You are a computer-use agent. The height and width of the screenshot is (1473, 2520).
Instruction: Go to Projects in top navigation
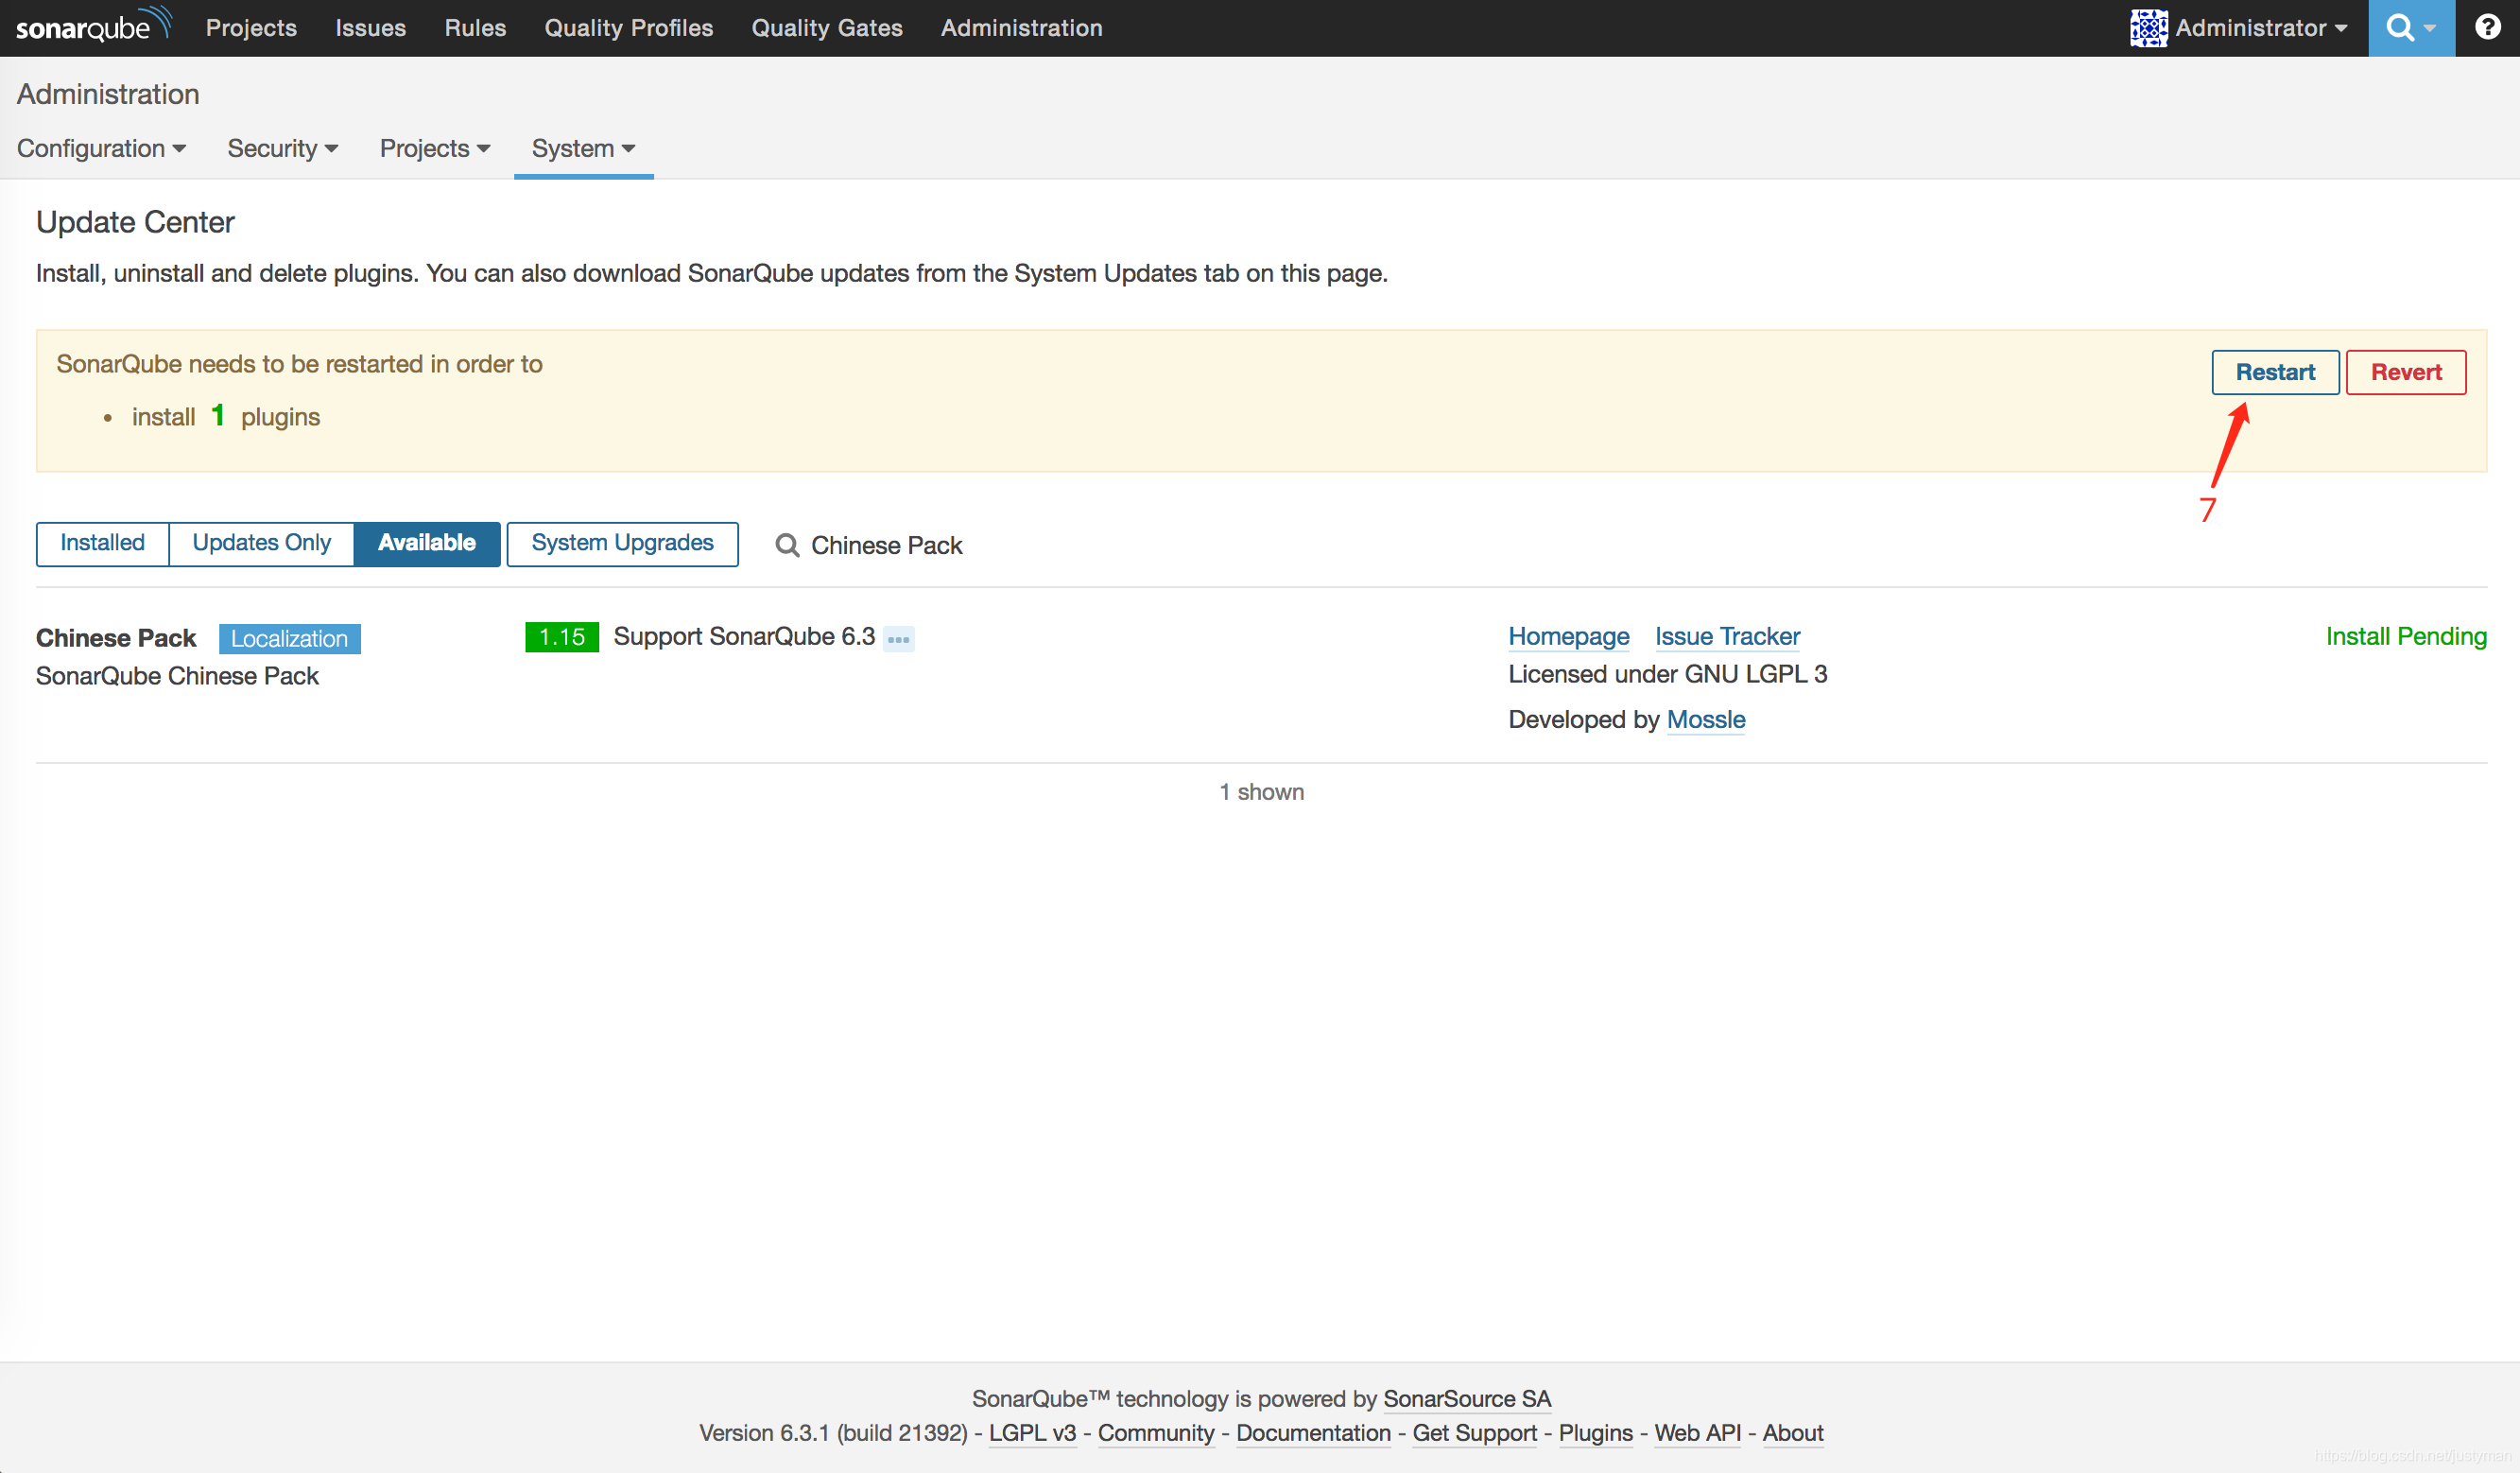coord(251,28)
